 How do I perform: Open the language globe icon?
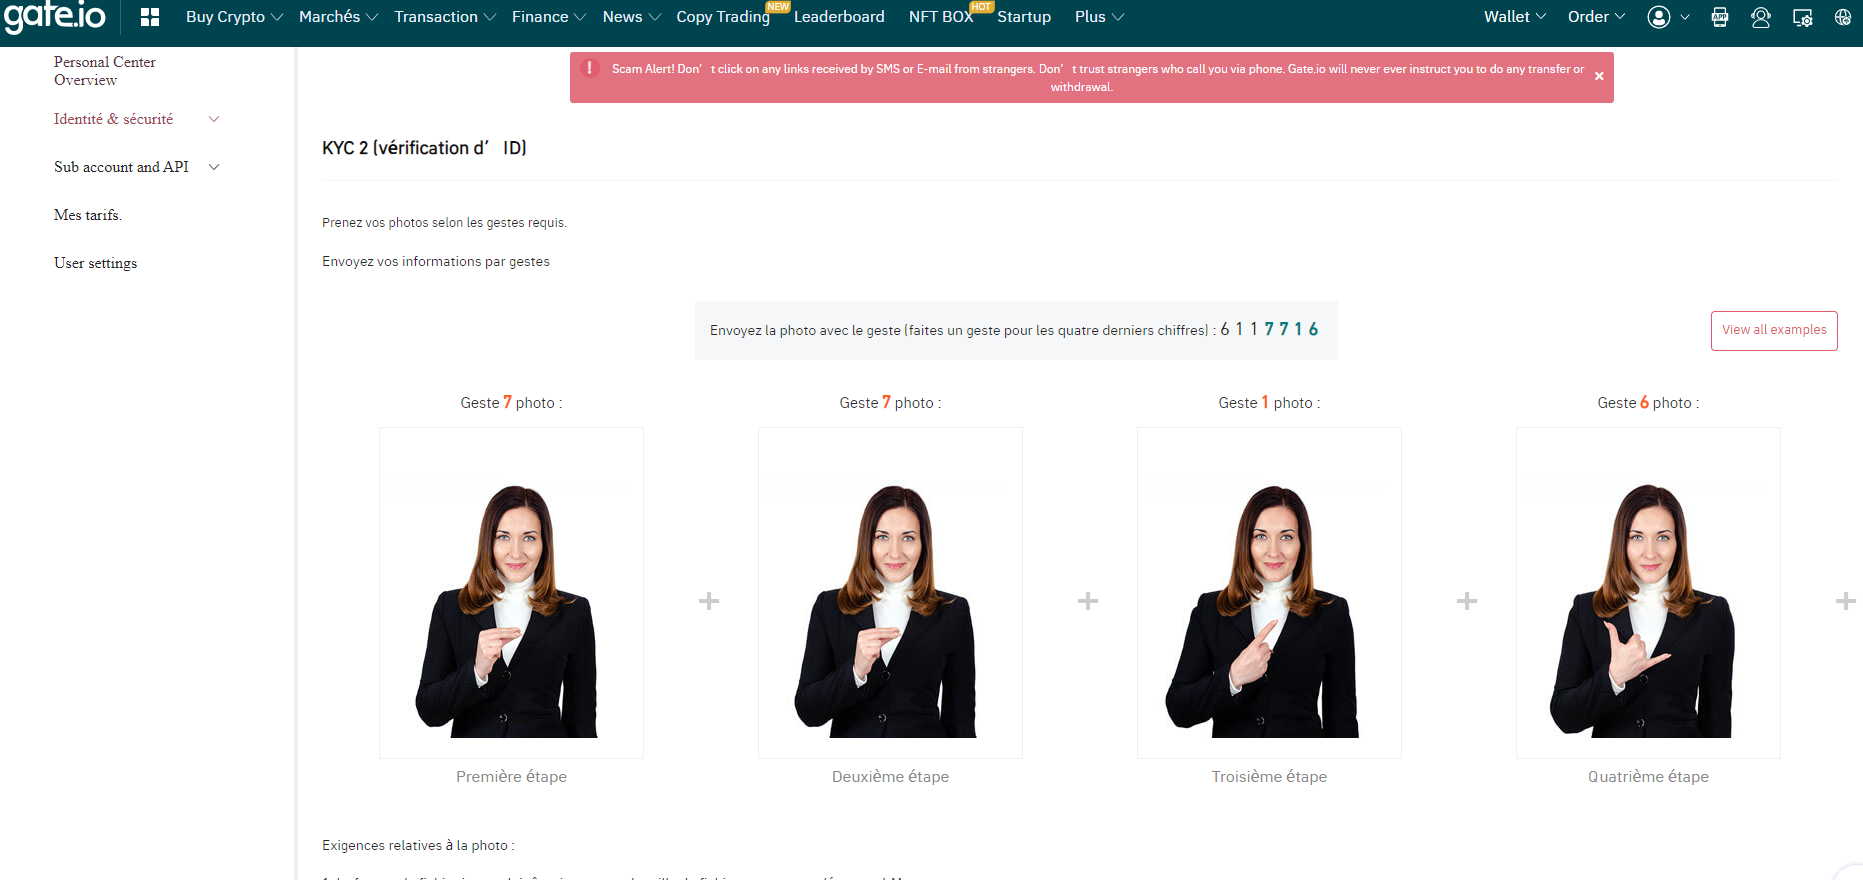click(1843, 17)
